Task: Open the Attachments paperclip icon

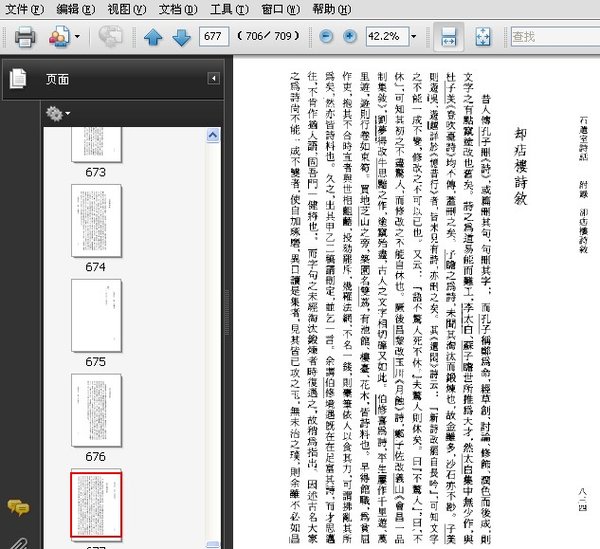Action: [18, 543]
